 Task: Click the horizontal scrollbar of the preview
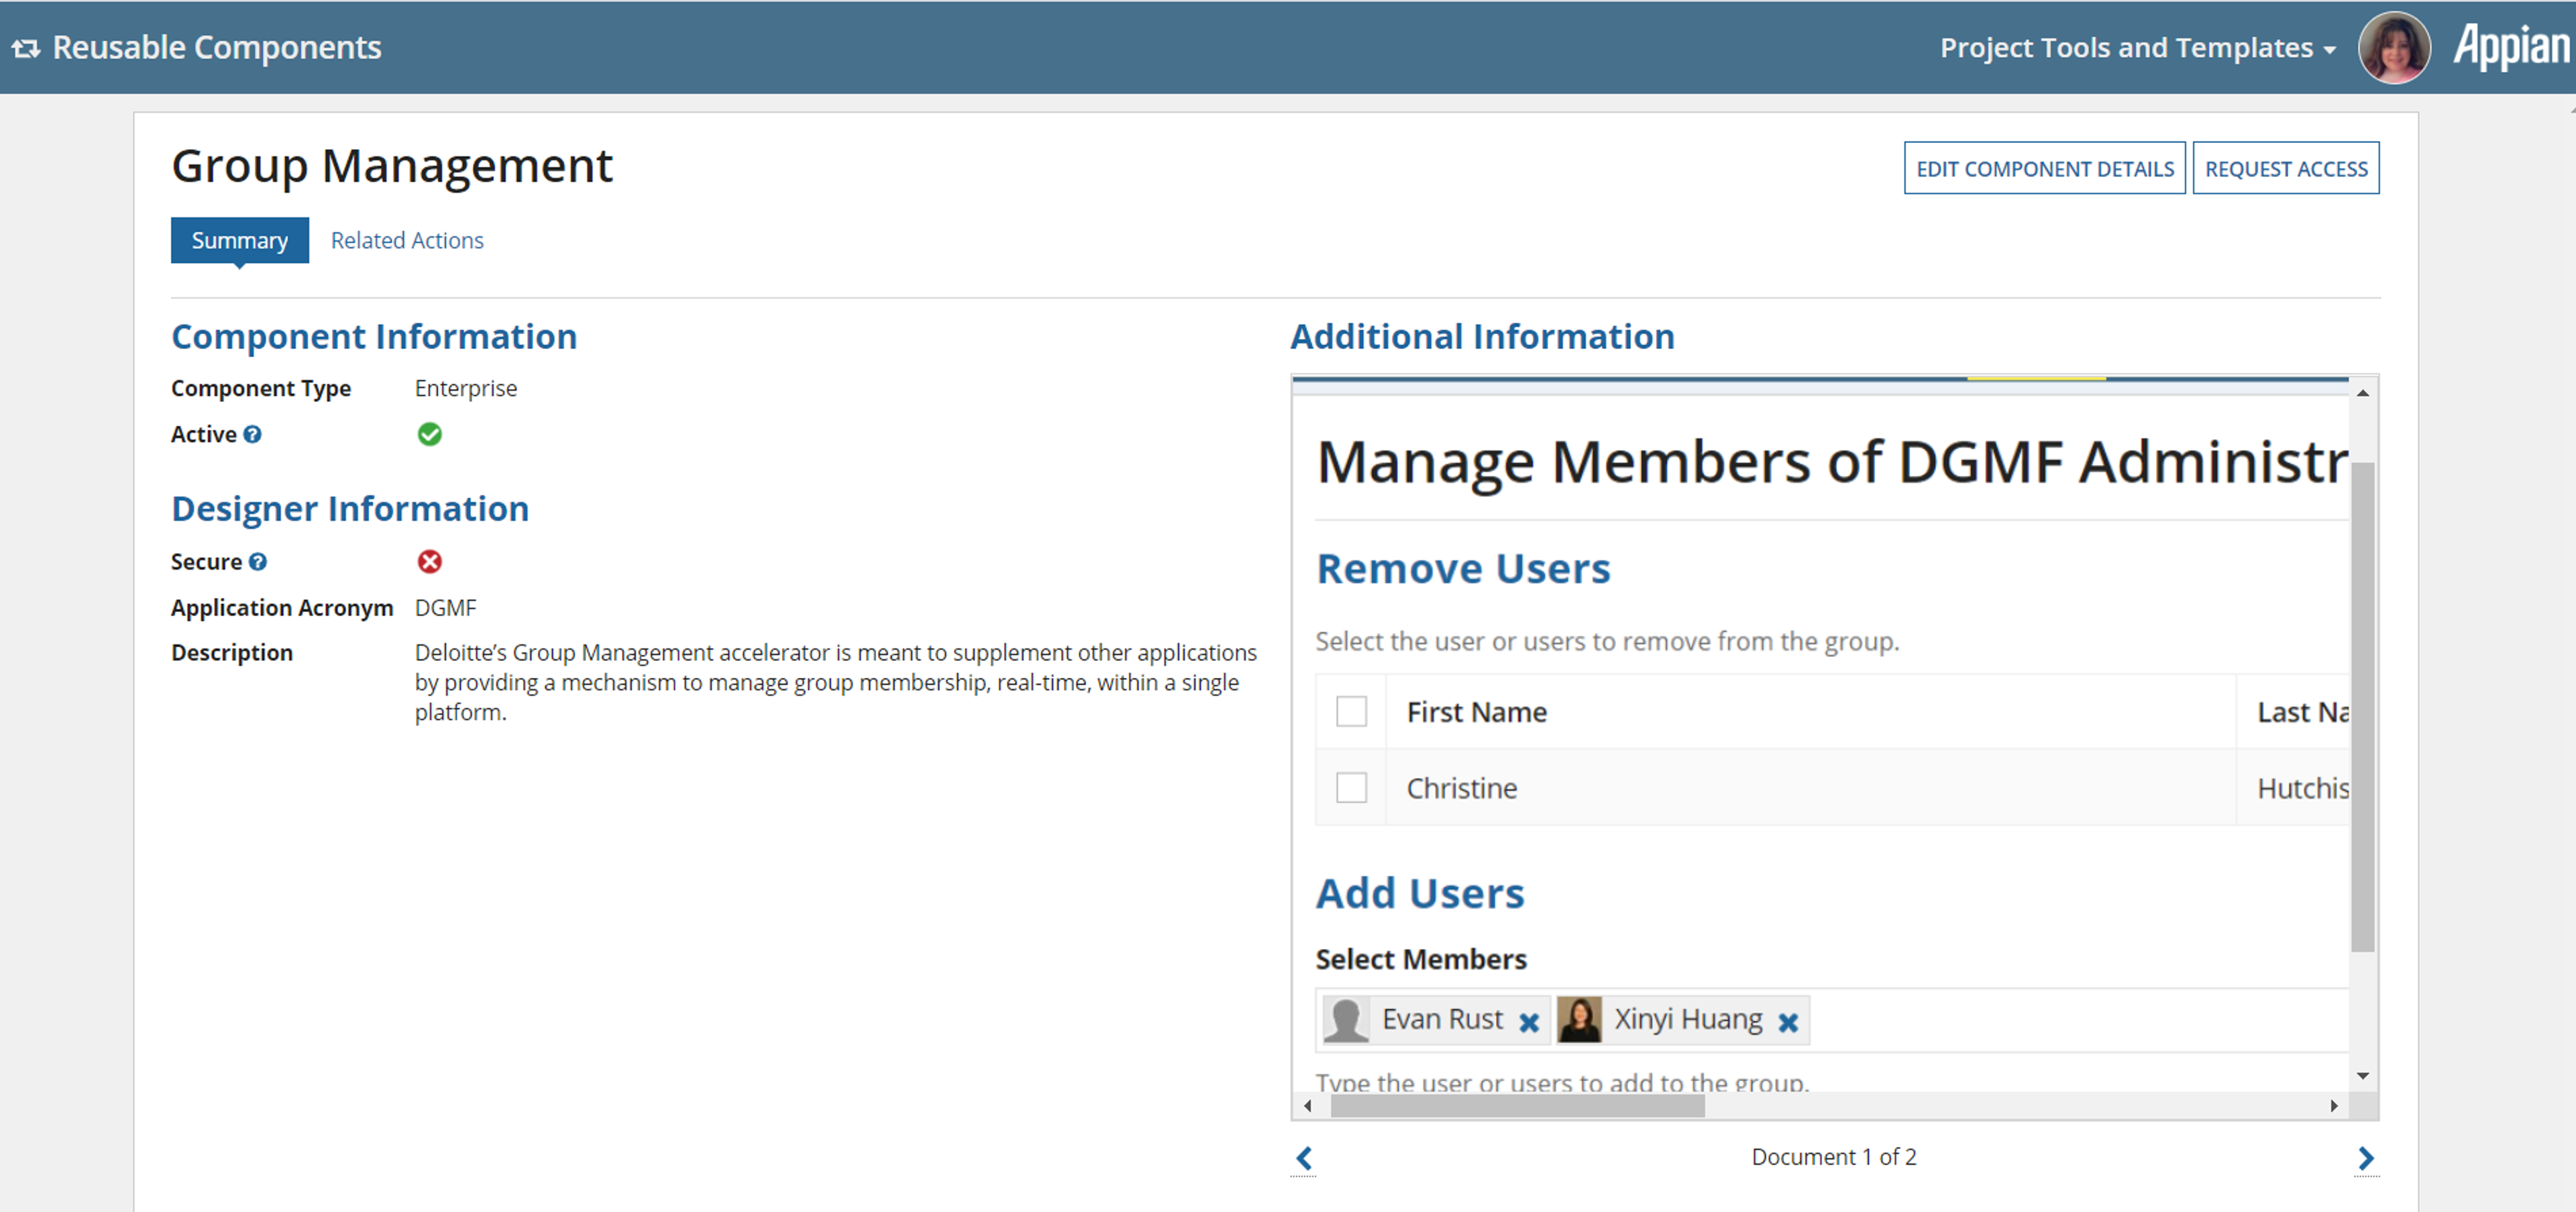(1518, 1106)
